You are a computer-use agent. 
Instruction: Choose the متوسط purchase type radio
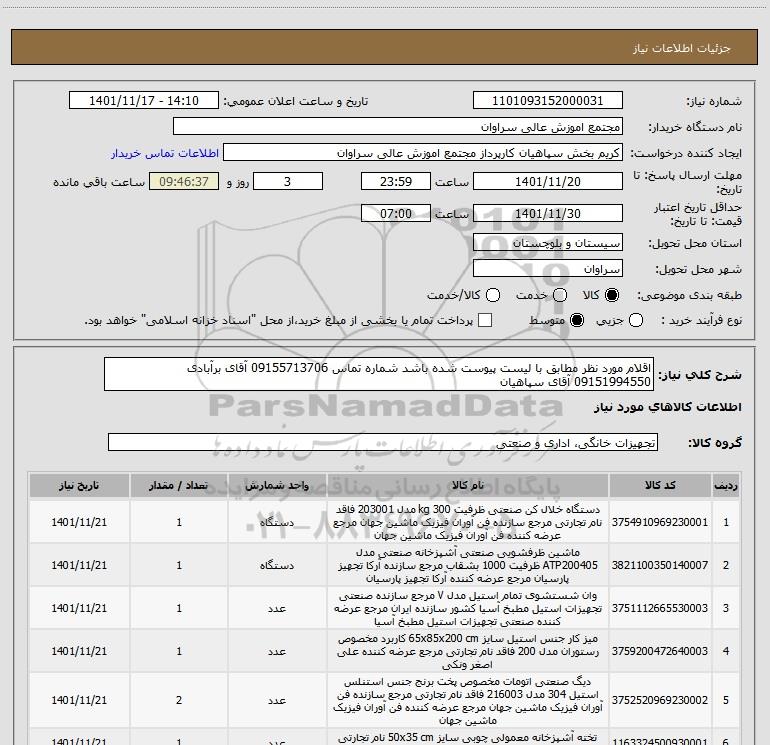[577, 320]
